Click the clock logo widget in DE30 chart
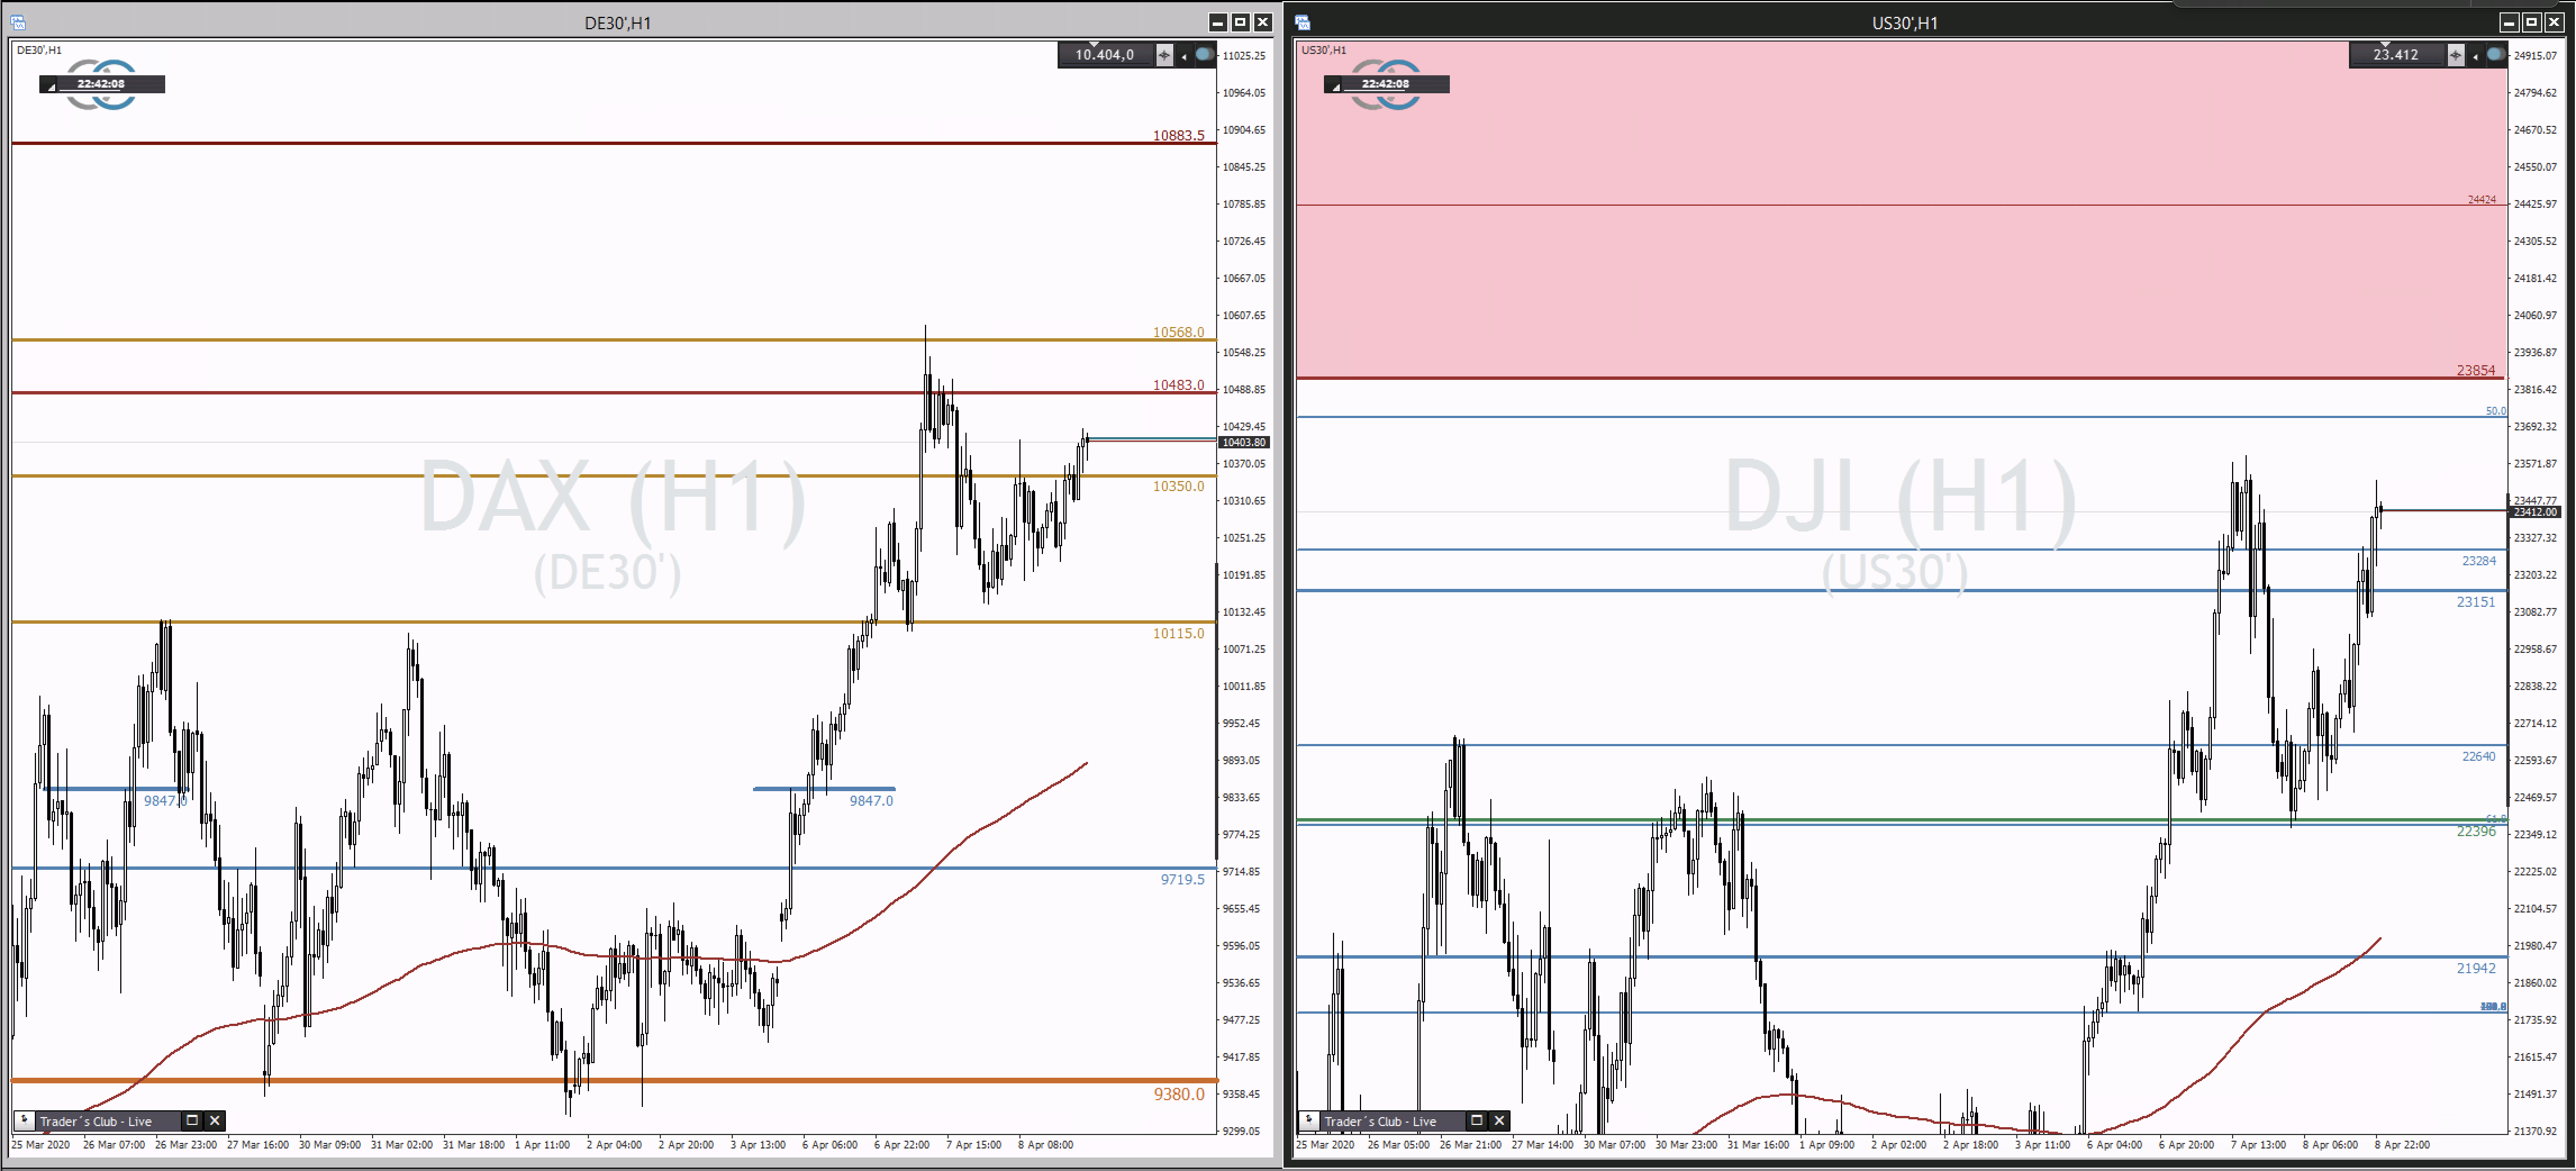The image size is (2576, 1171). point(102,84)
